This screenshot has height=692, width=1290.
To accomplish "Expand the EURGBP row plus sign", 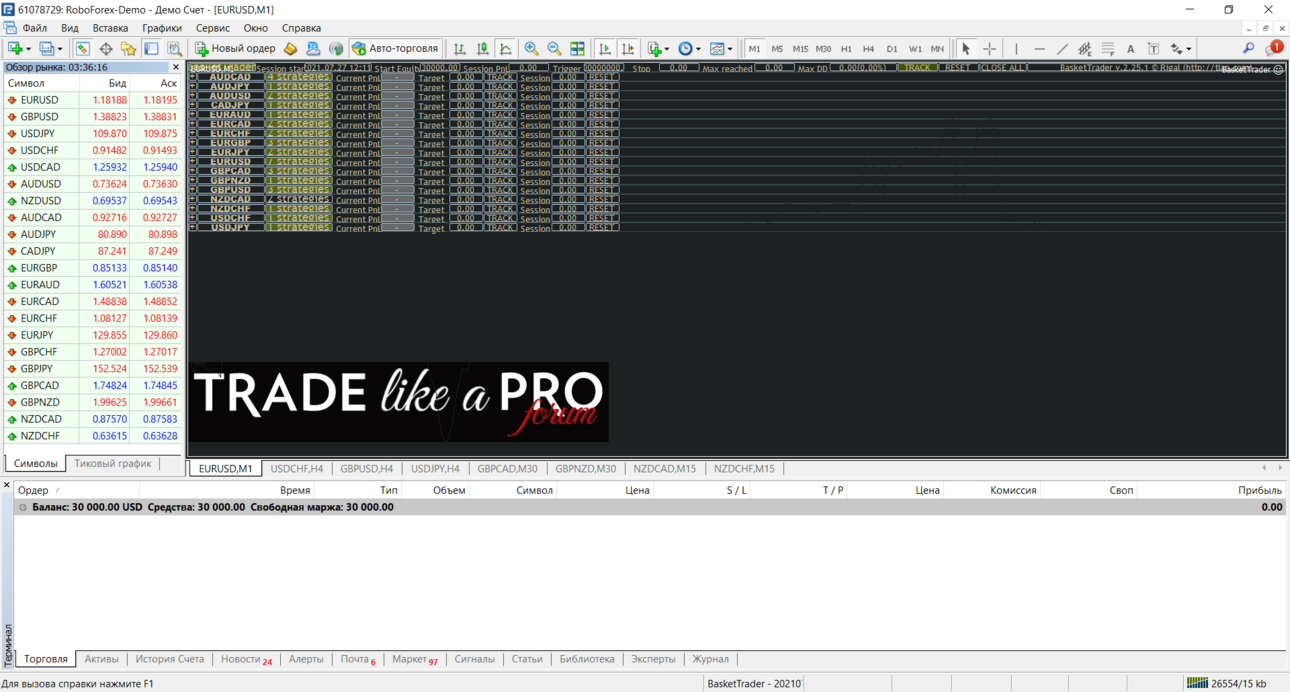I will pyautogui.click(x=193, y=143).
